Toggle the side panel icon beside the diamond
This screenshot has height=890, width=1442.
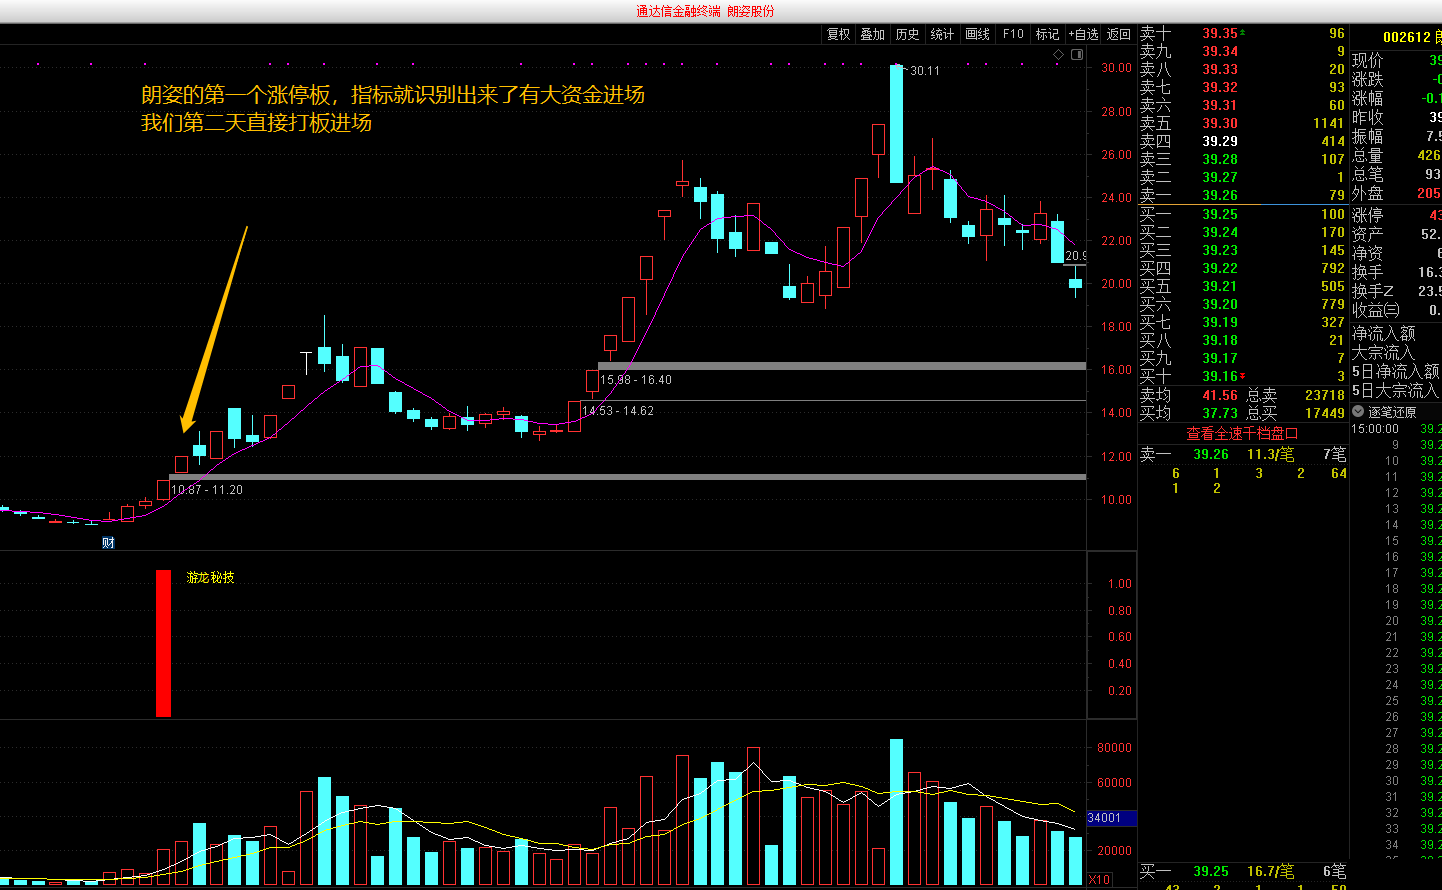click(1077, 54)
